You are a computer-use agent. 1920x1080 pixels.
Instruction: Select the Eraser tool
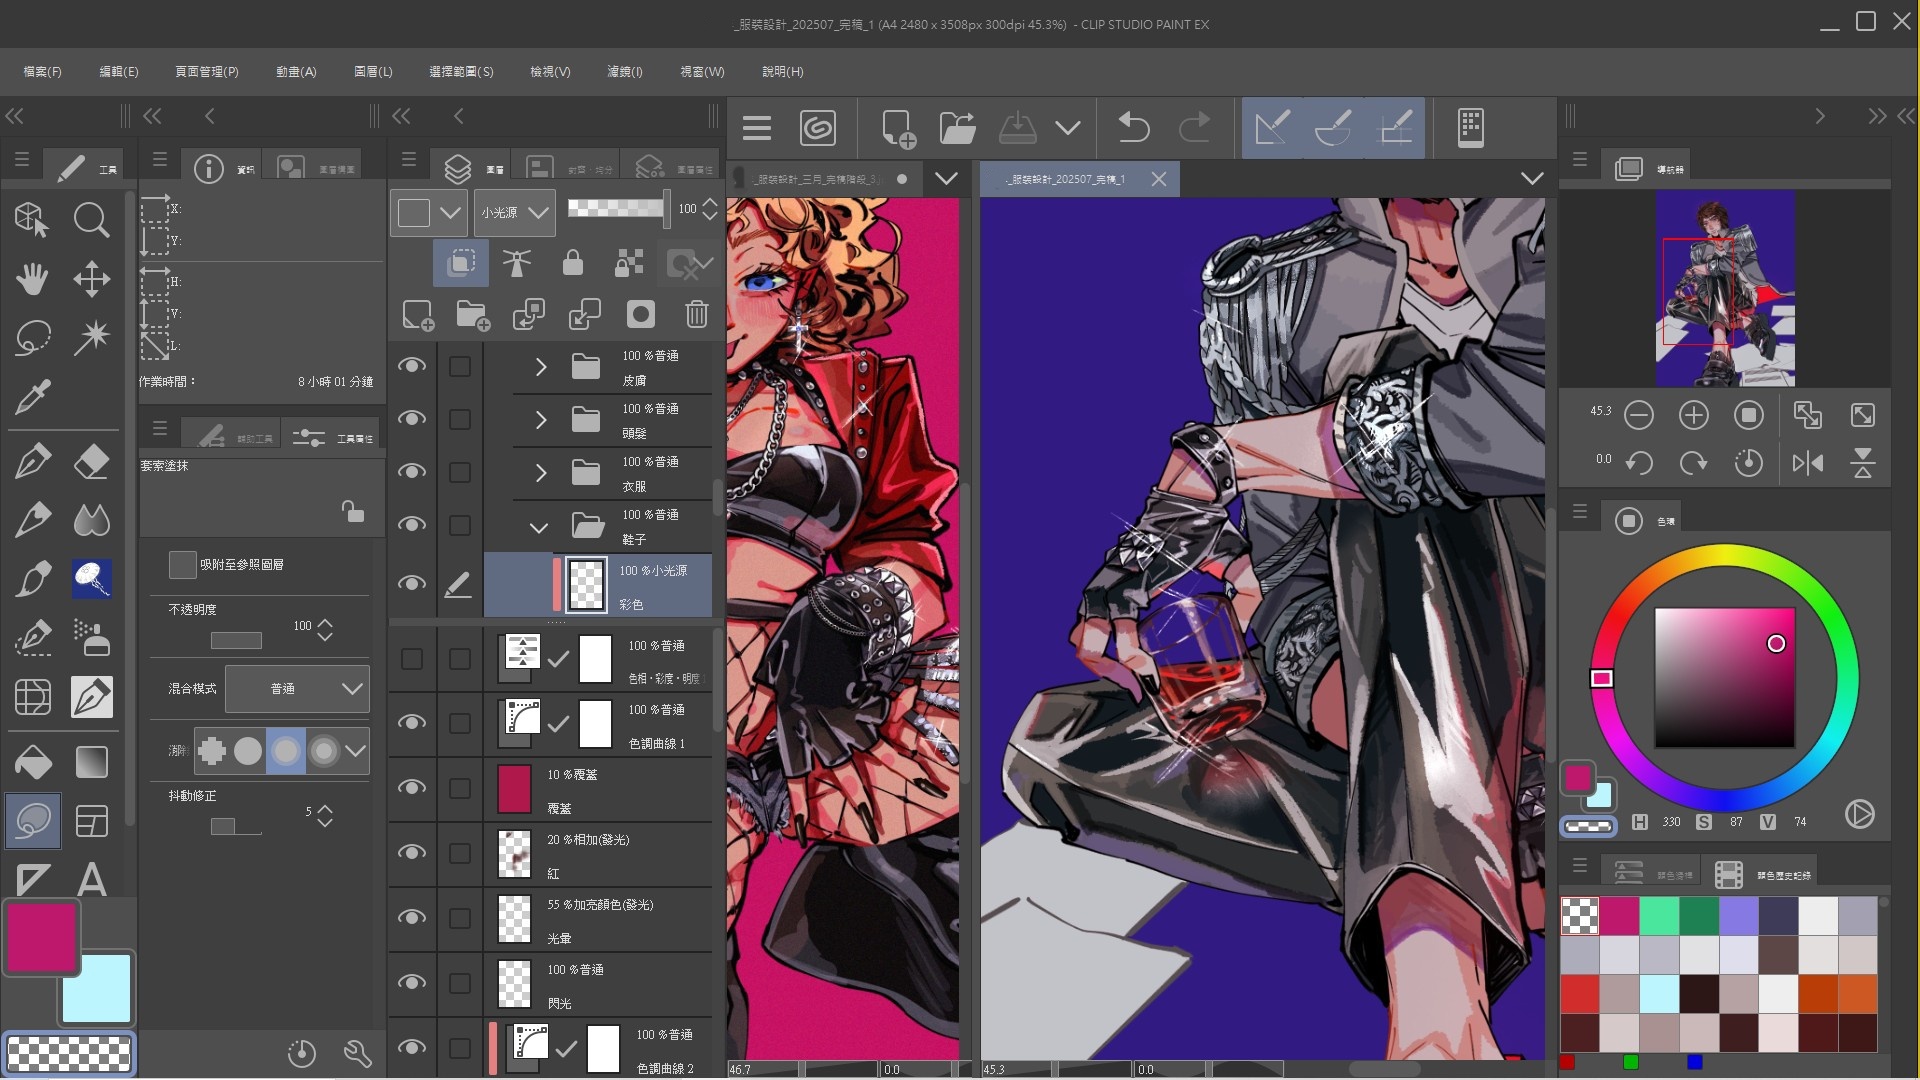pos(91,461)
